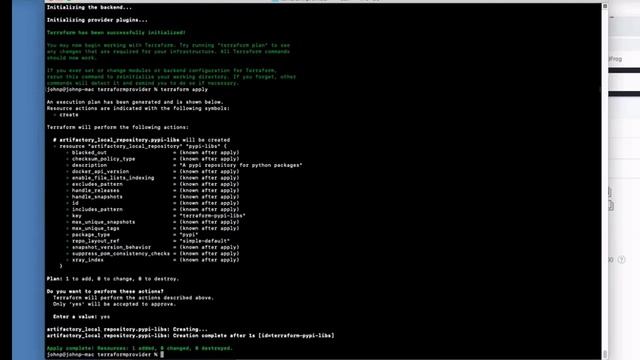The image size is (640, 360).
Task: Click 'Terraform will perform the following actions:' line
Action: tap(118, 127)
